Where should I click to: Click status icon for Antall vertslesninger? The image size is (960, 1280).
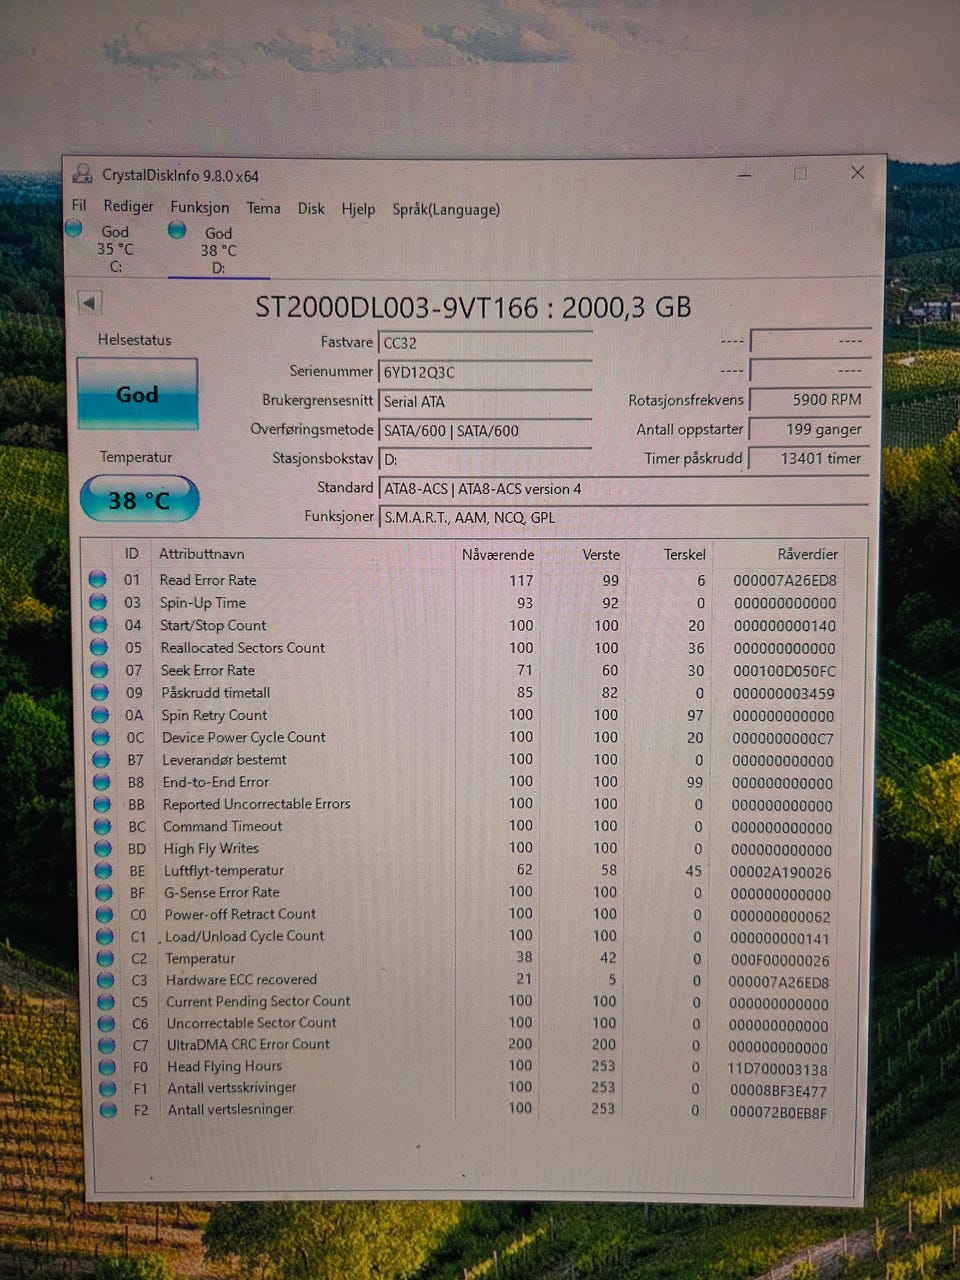(109, 1110)
